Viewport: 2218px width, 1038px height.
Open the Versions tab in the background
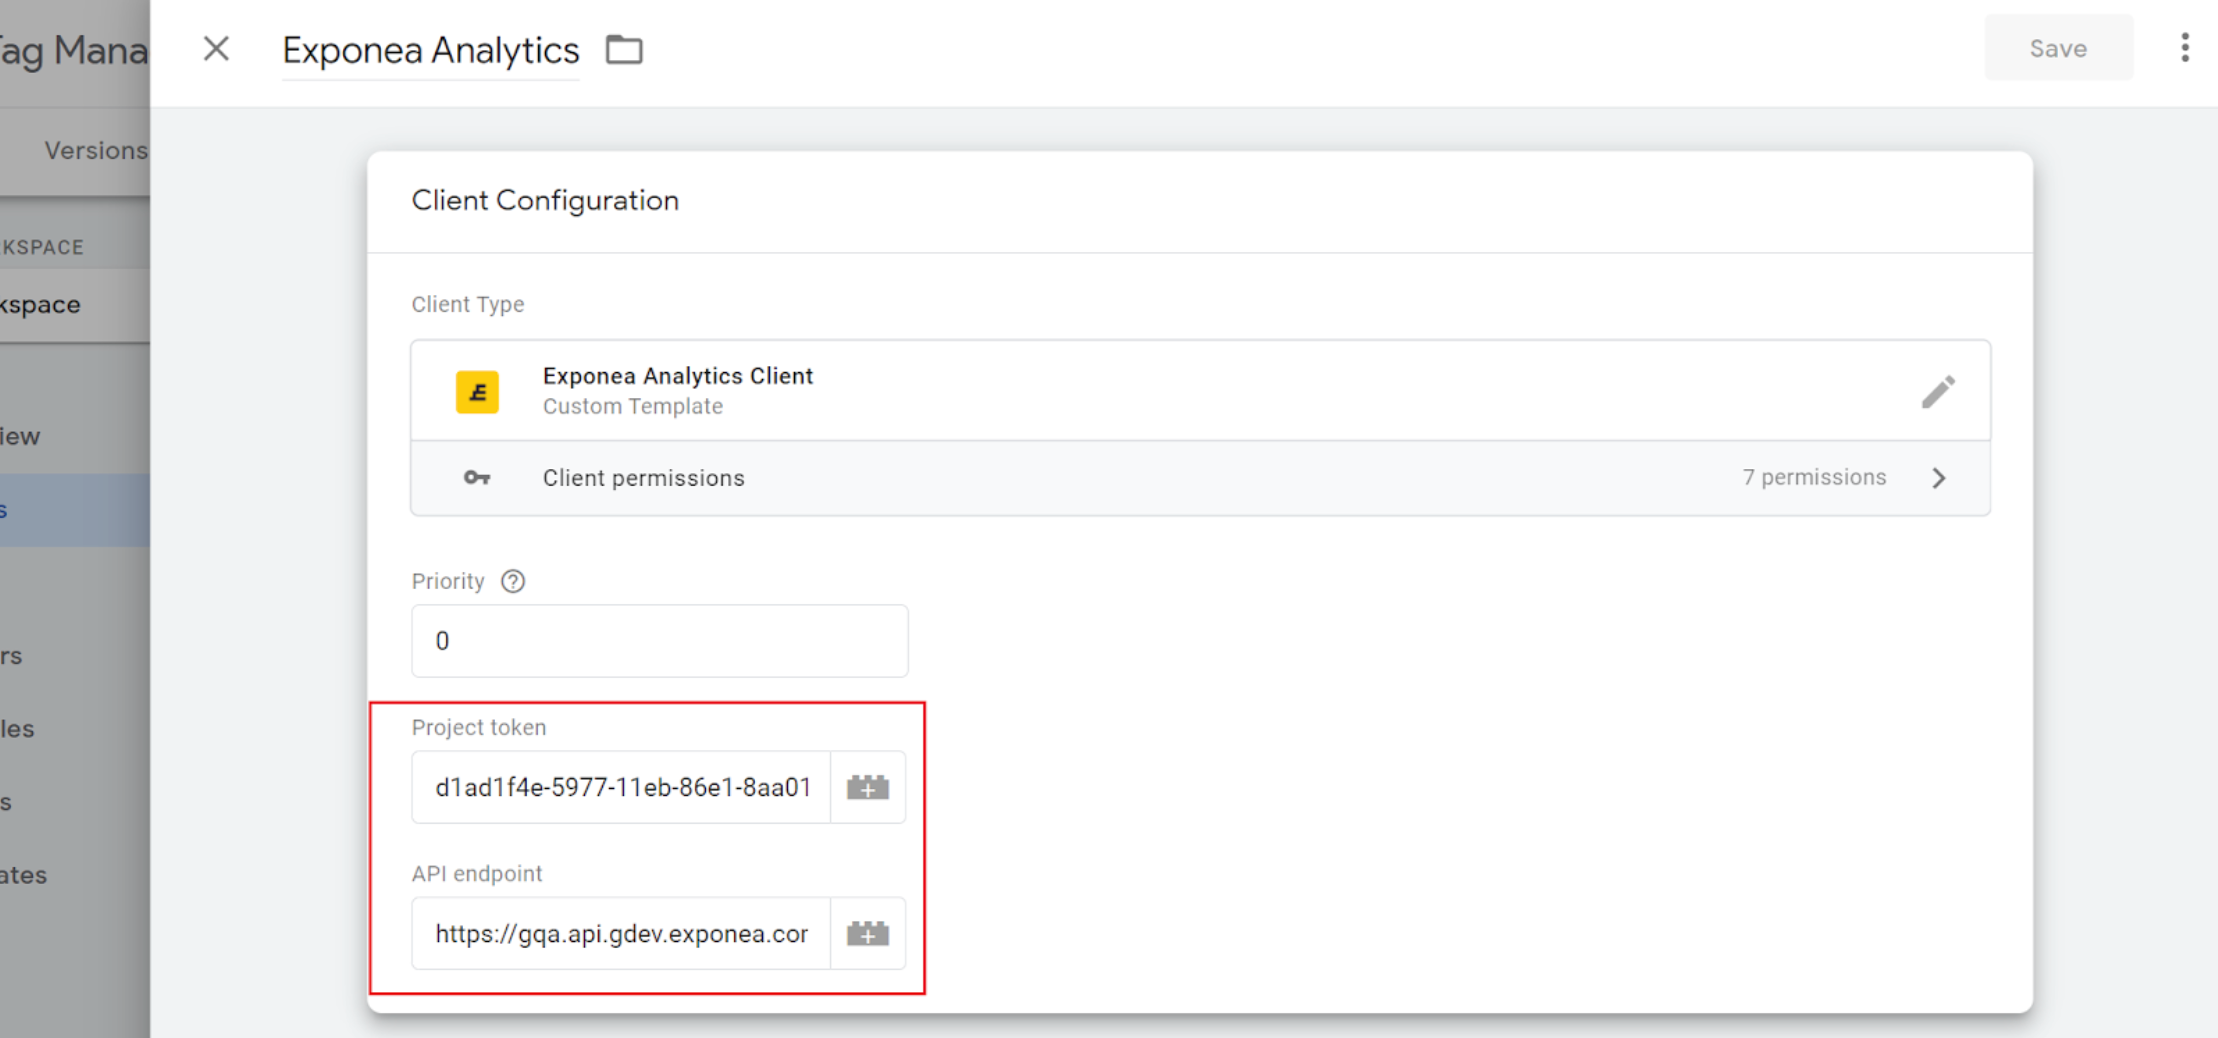[96, 150]
